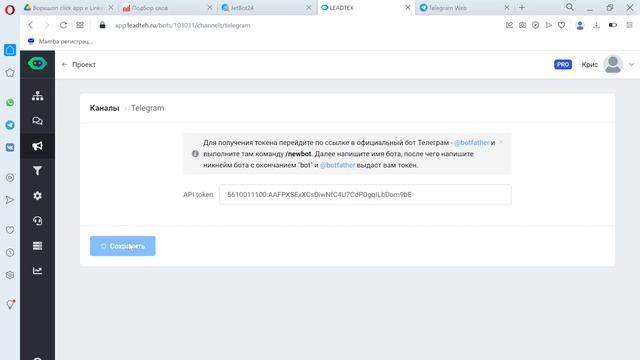Click the Каналы breadcrumb
The height and width of the screenshot is (360, 640).
pos(104,108)
